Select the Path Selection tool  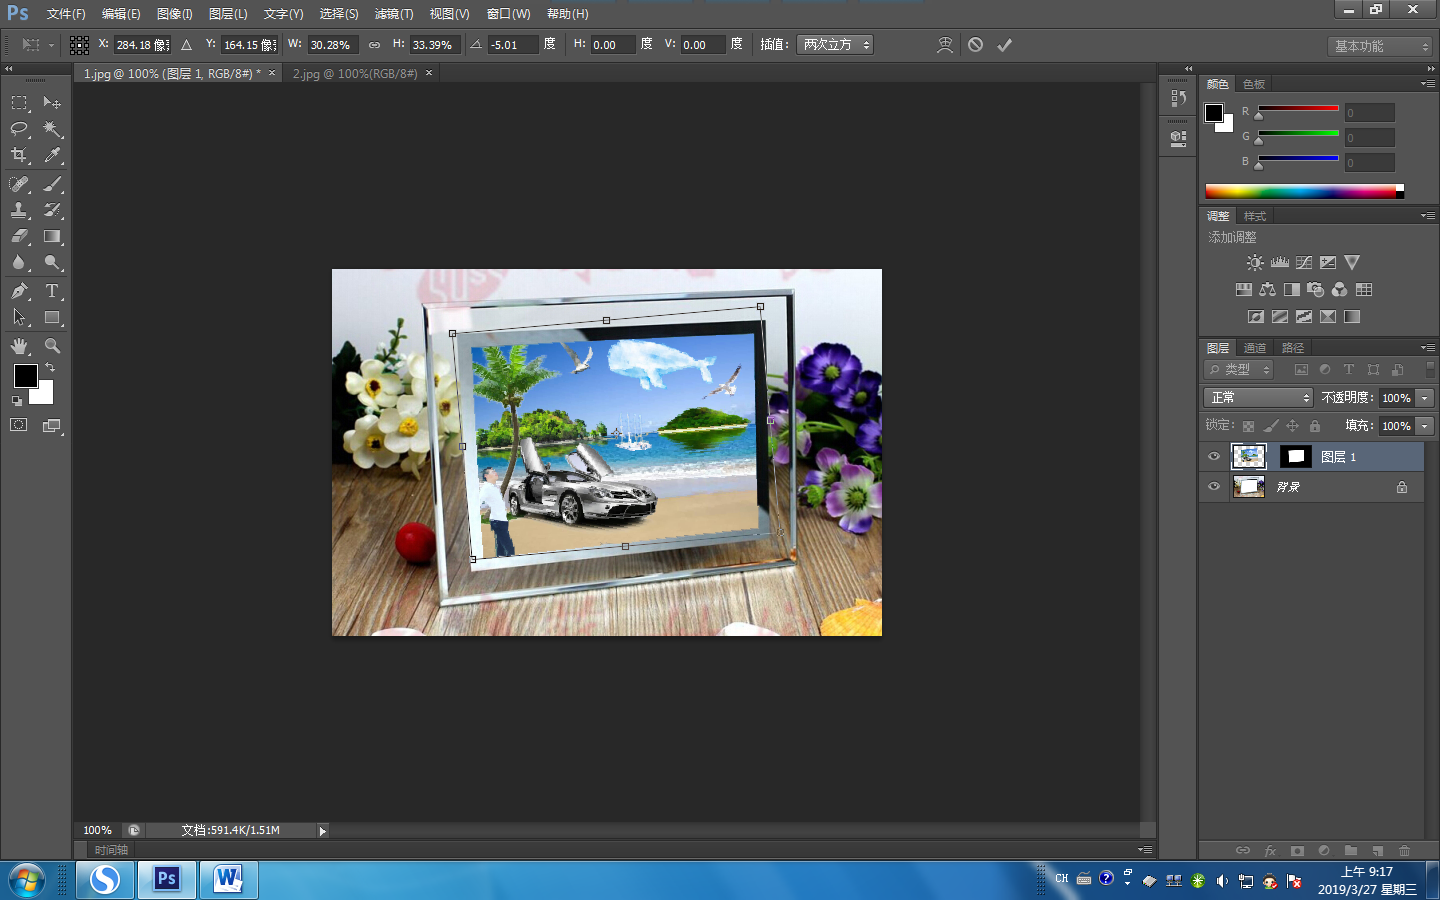tap(19, 318)
